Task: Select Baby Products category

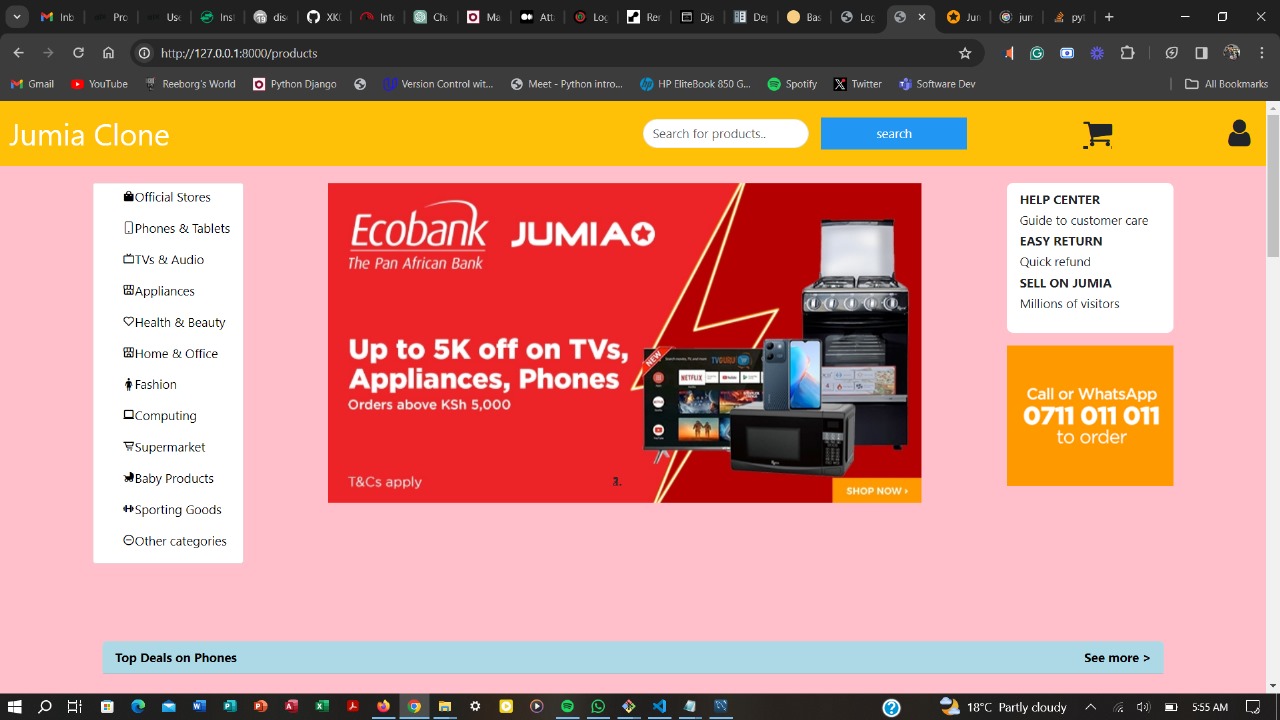Action: pyautogui.click(x=169, y=478)
